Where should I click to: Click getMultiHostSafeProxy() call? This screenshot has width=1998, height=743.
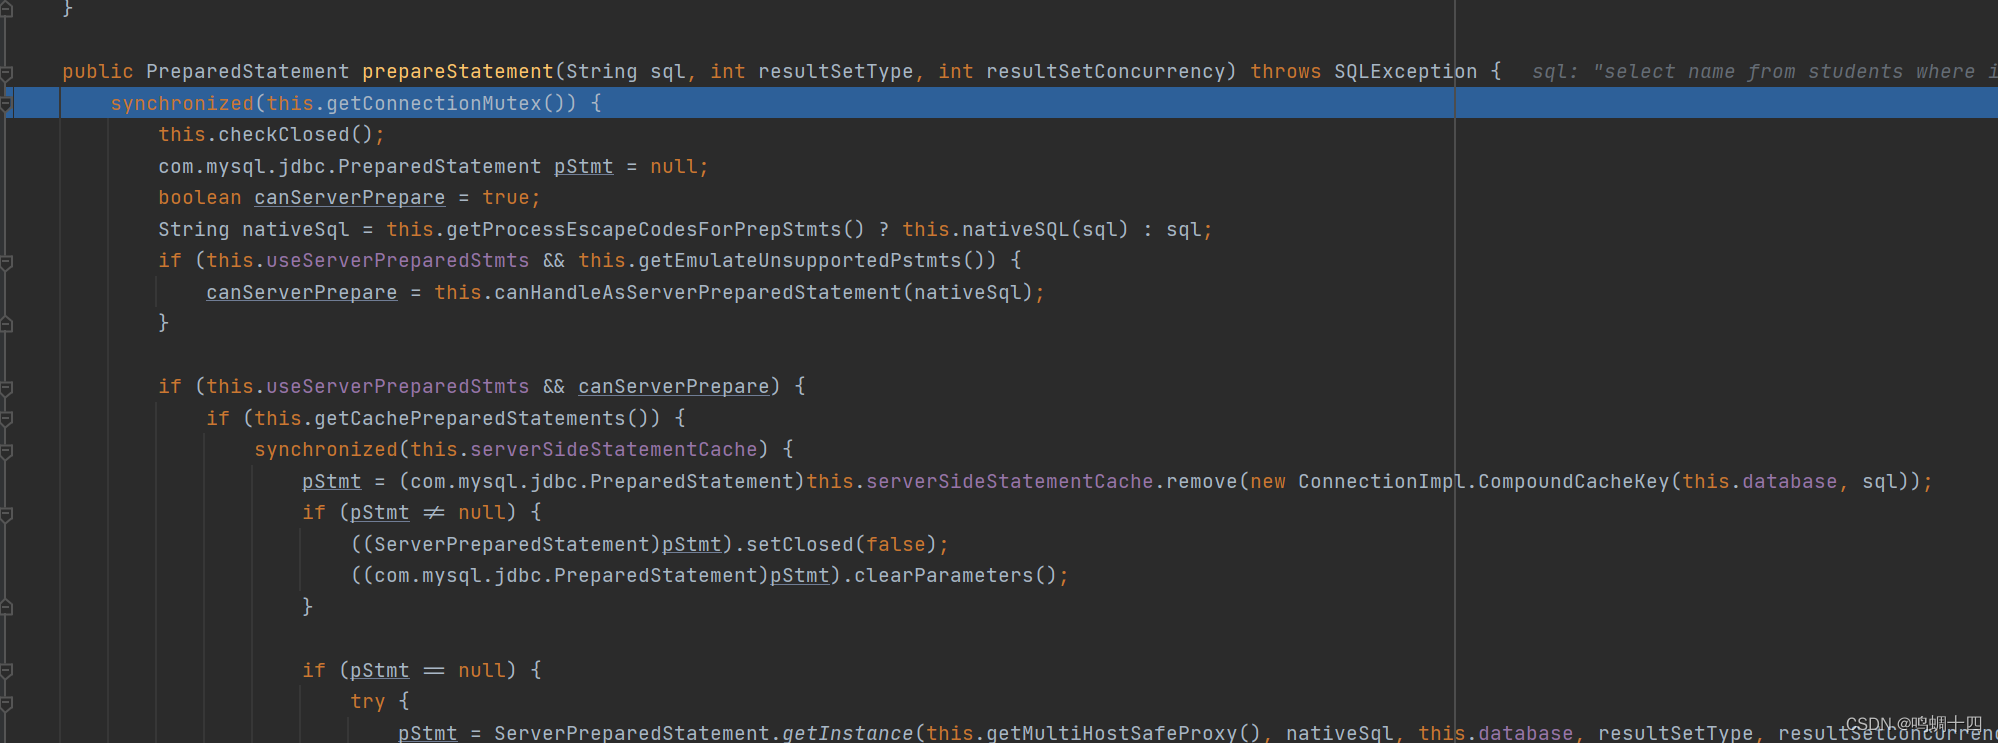[1123, 733]
